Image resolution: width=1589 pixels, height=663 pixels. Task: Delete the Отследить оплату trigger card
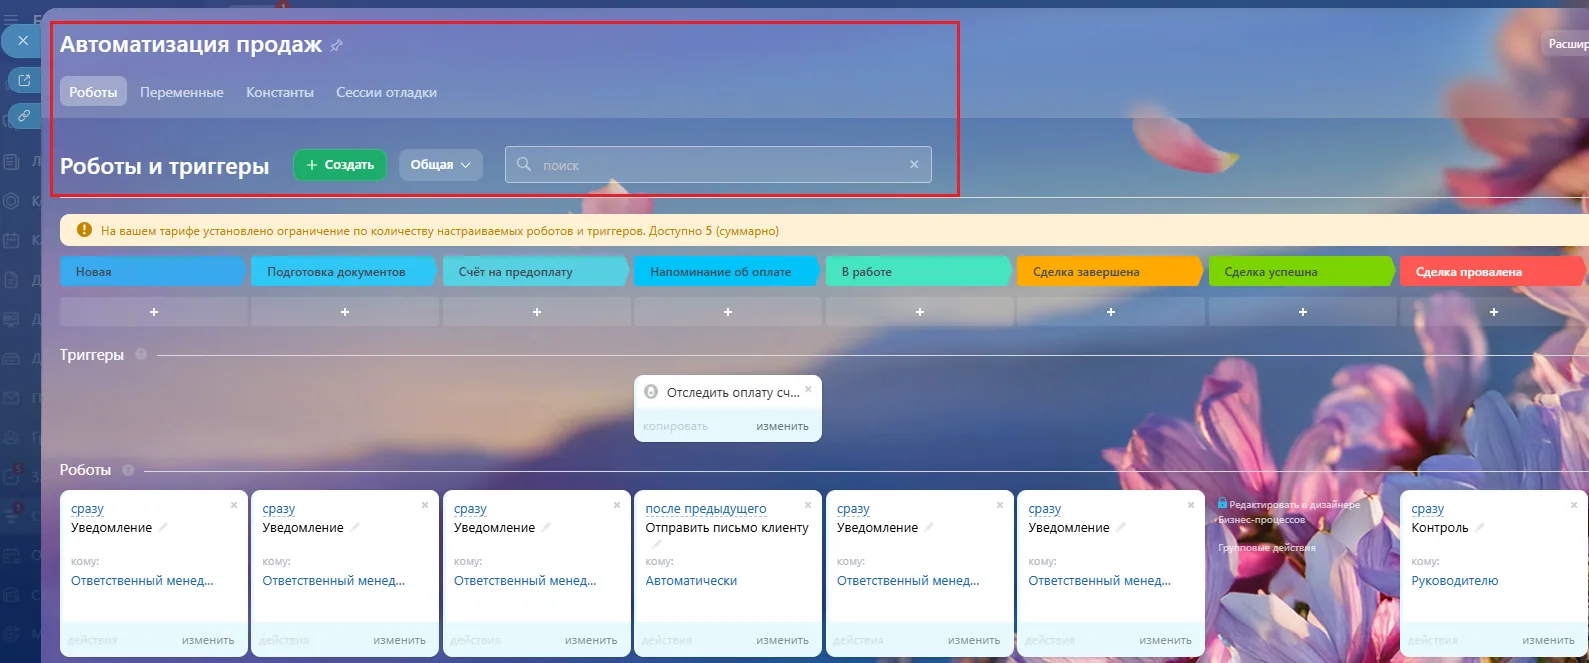808,389
